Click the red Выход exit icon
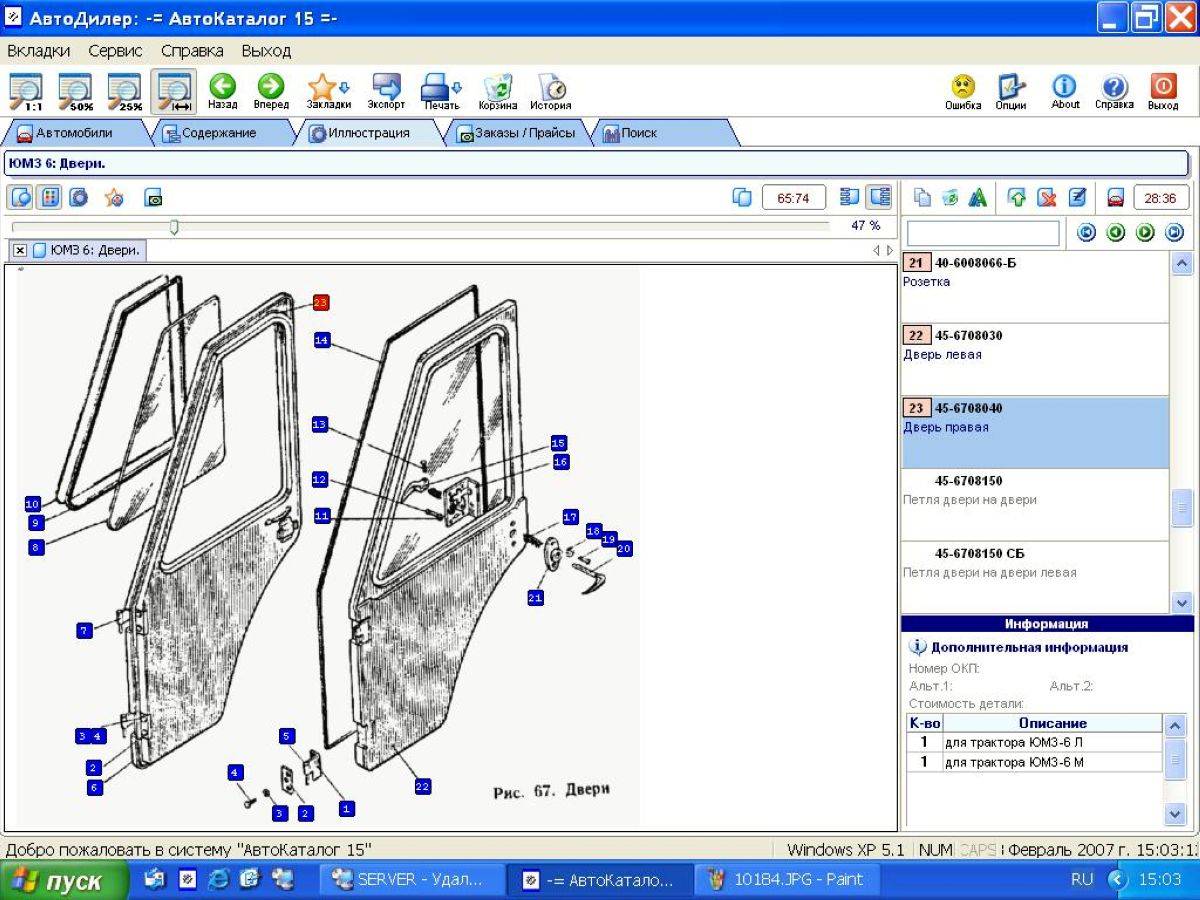This screenshot has height=900, width=1200. click(x=1163, y=91)
